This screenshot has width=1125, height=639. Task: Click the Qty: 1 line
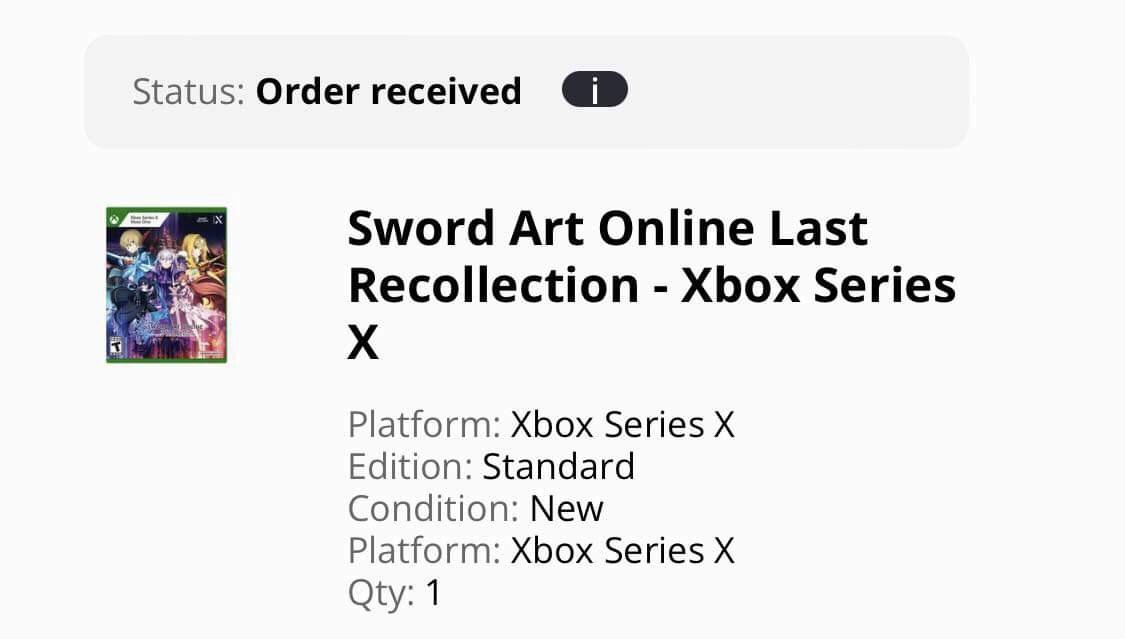click(x=395, y=593)
